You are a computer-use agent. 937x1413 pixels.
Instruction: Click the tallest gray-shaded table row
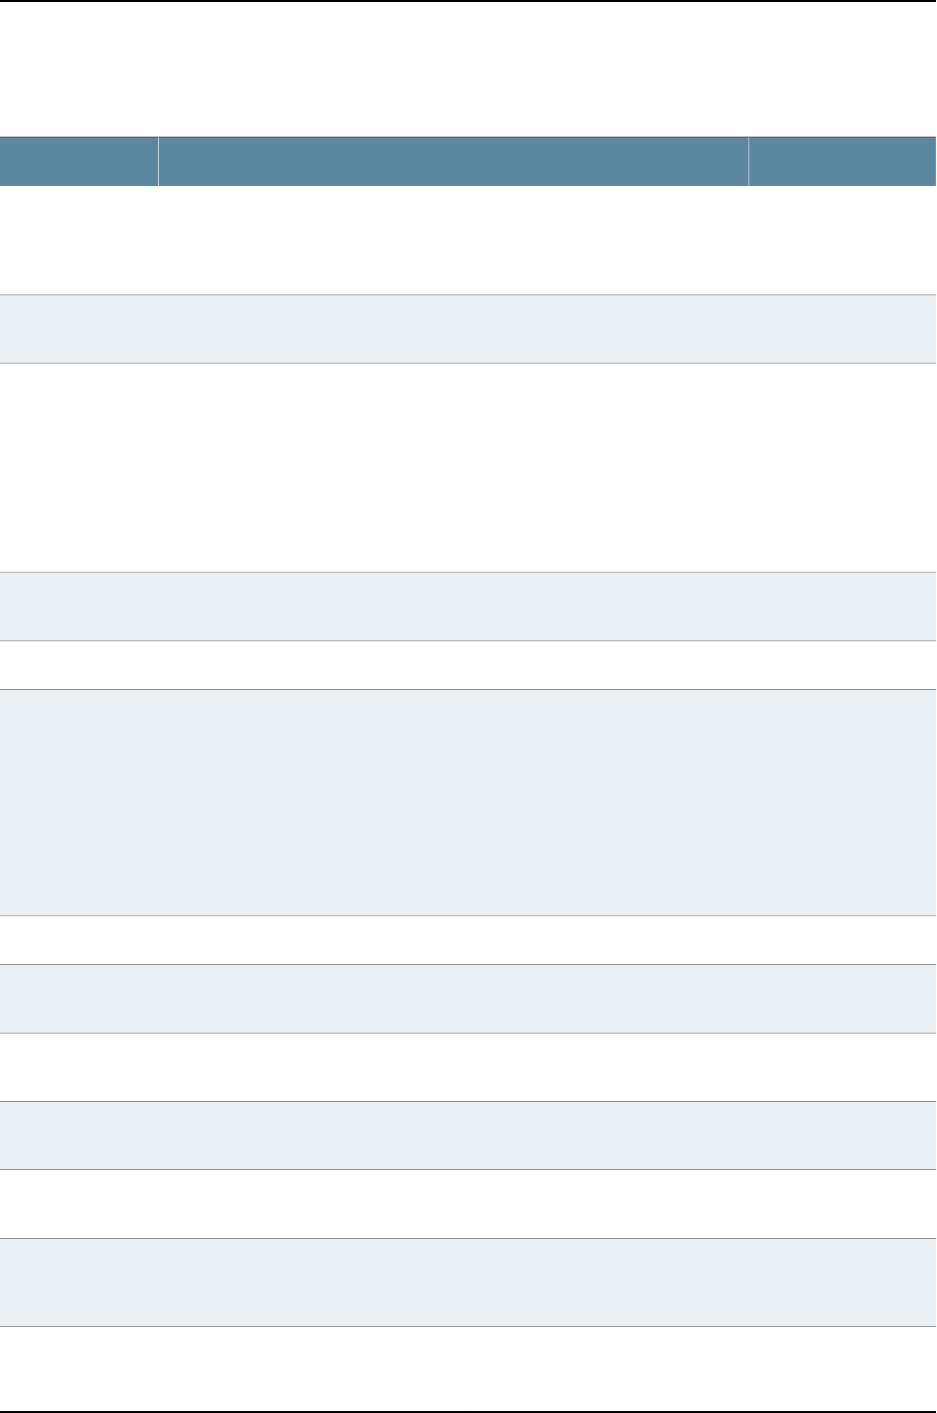pyautogui.click(x=468, y=802)
